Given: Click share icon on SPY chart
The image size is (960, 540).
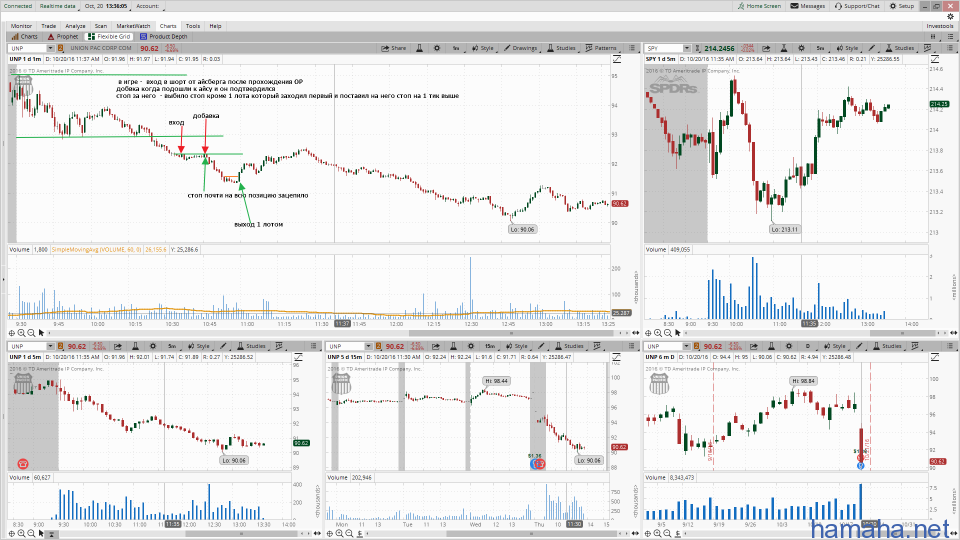Looking at the screenshot, I should pyautogui.click(x=766, y=48).
